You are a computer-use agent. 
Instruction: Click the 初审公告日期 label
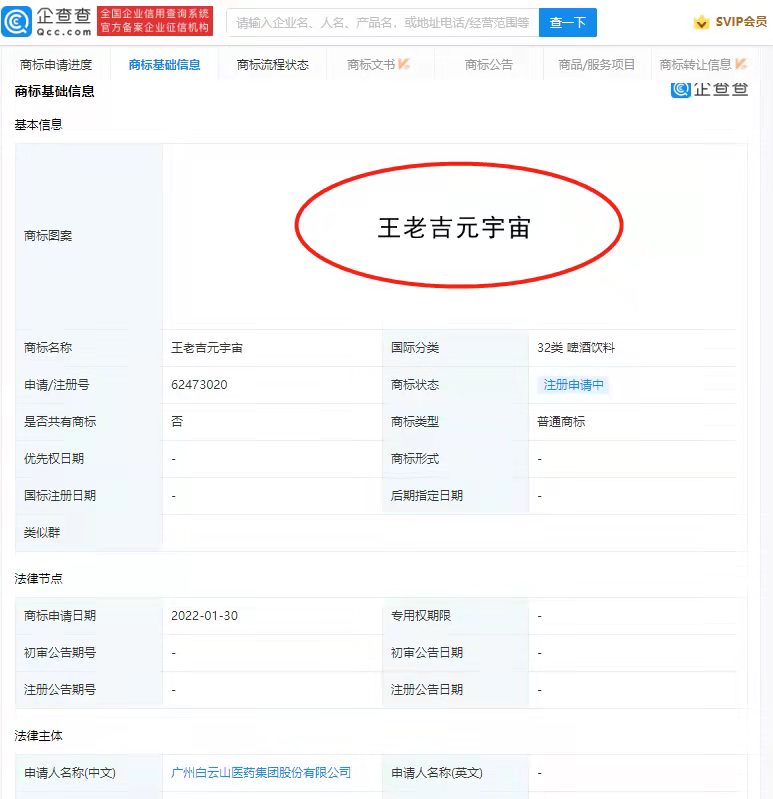[x=427, y=653]
